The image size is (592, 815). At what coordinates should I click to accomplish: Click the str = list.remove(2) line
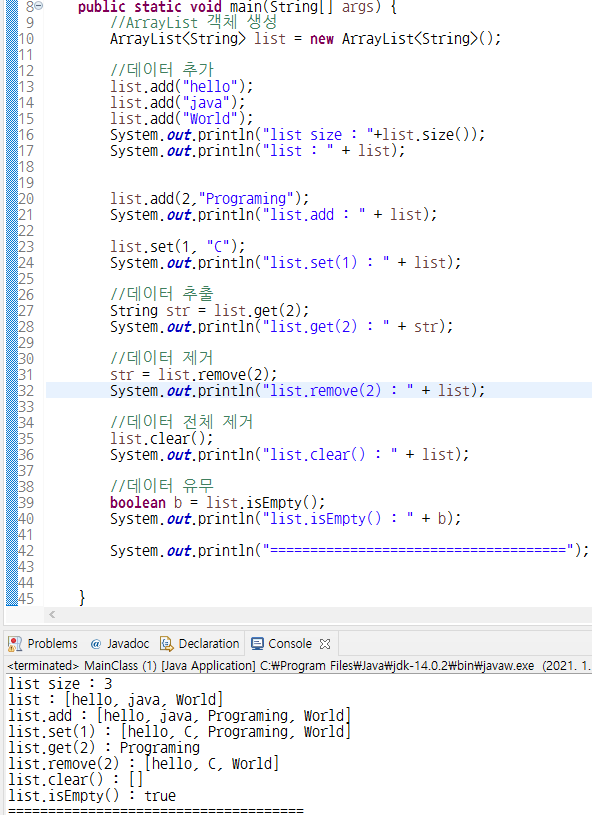click(x=193, y=374)
